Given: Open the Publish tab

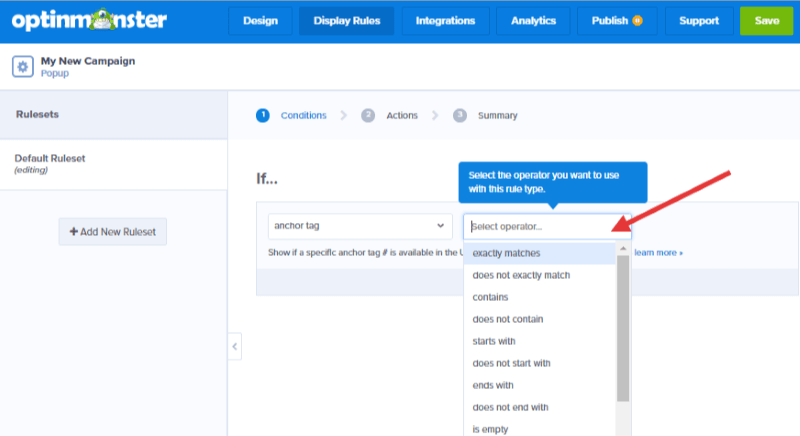Looking at the screenshot, I should (617, 21).
